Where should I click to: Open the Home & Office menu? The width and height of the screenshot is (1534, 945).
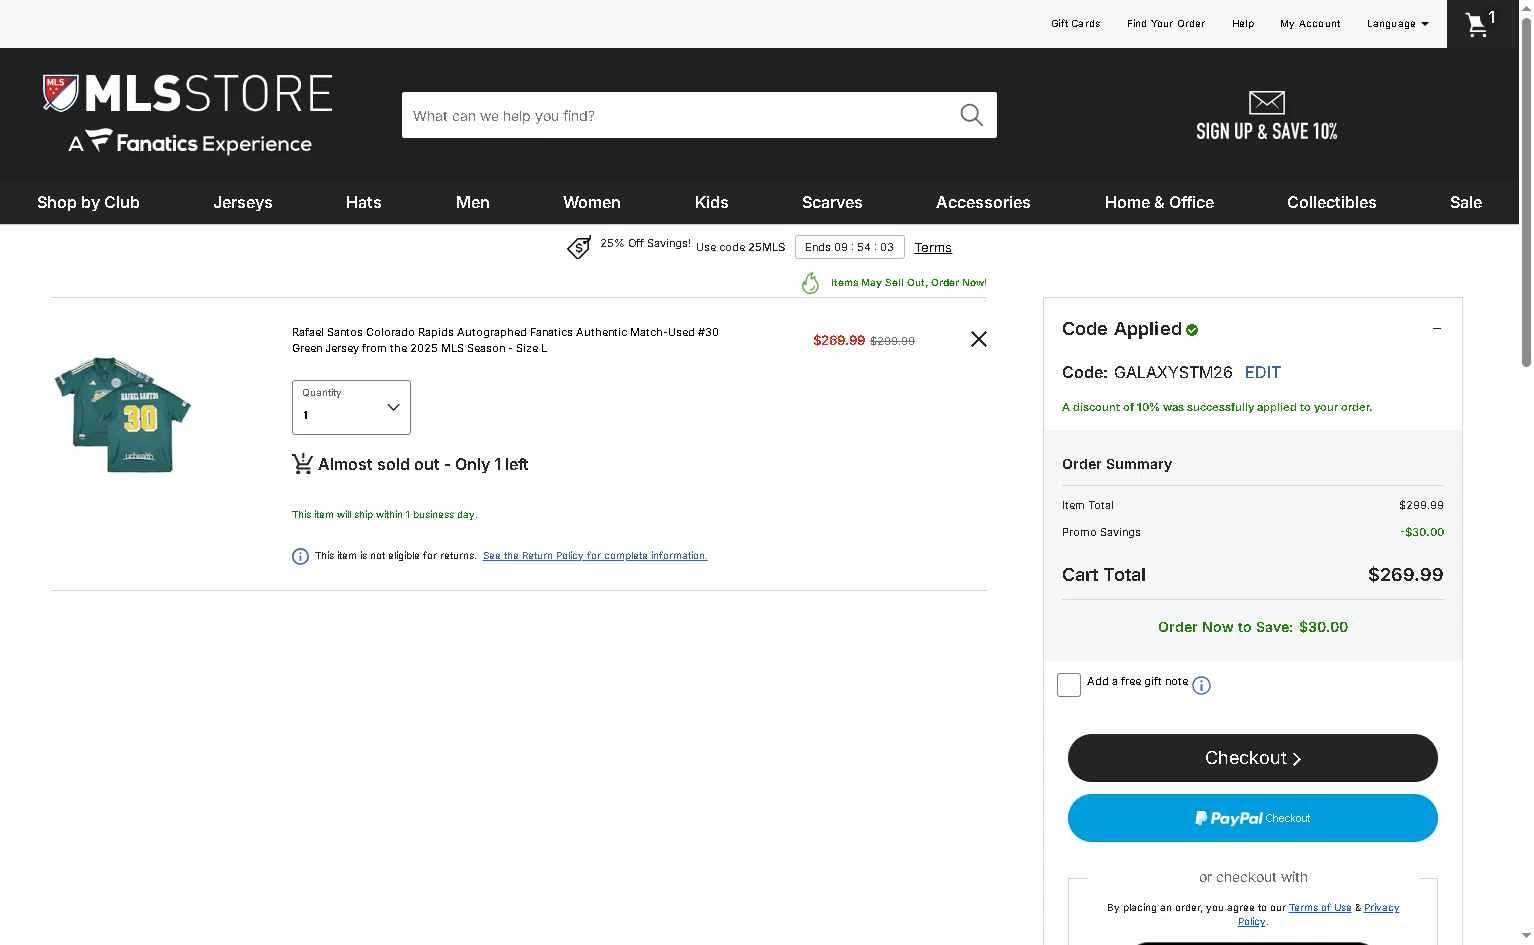tap(1159, 202)
